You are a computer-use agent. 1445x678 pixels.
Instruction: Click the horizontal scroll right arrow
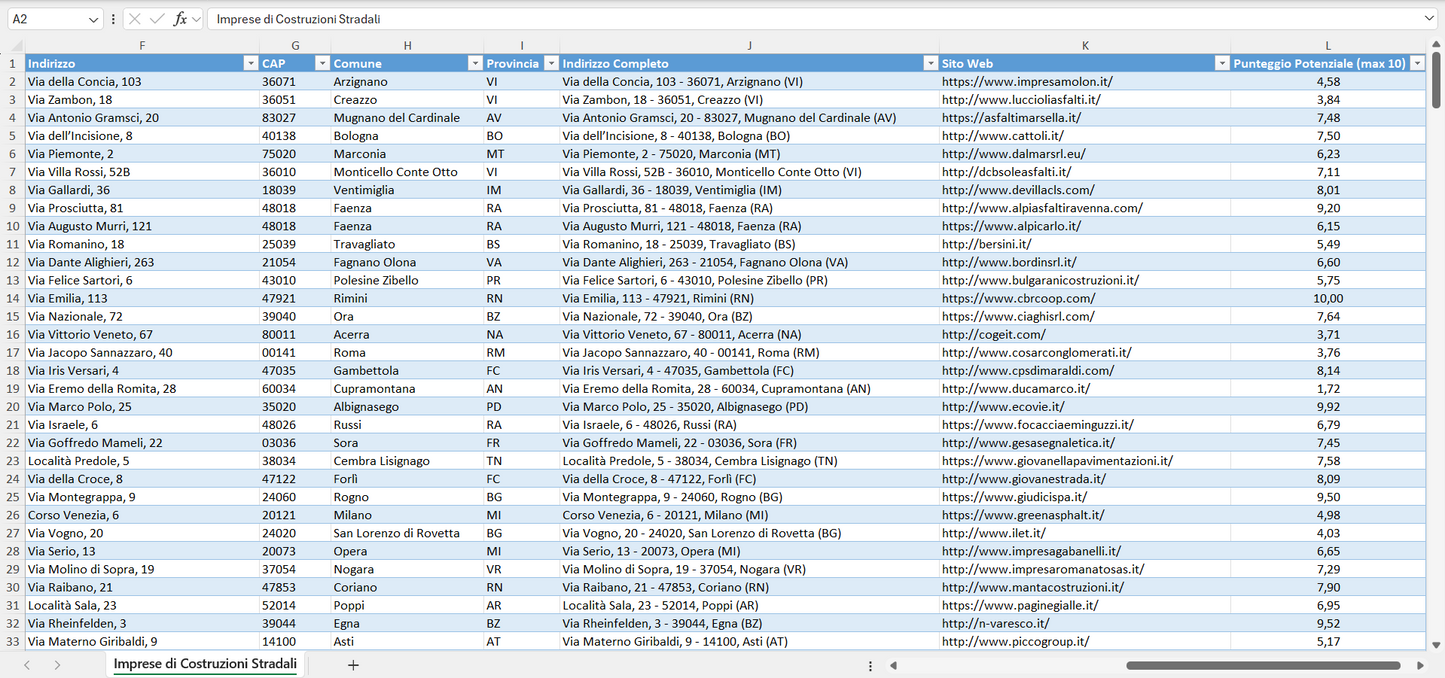[x=1420, y=665]
